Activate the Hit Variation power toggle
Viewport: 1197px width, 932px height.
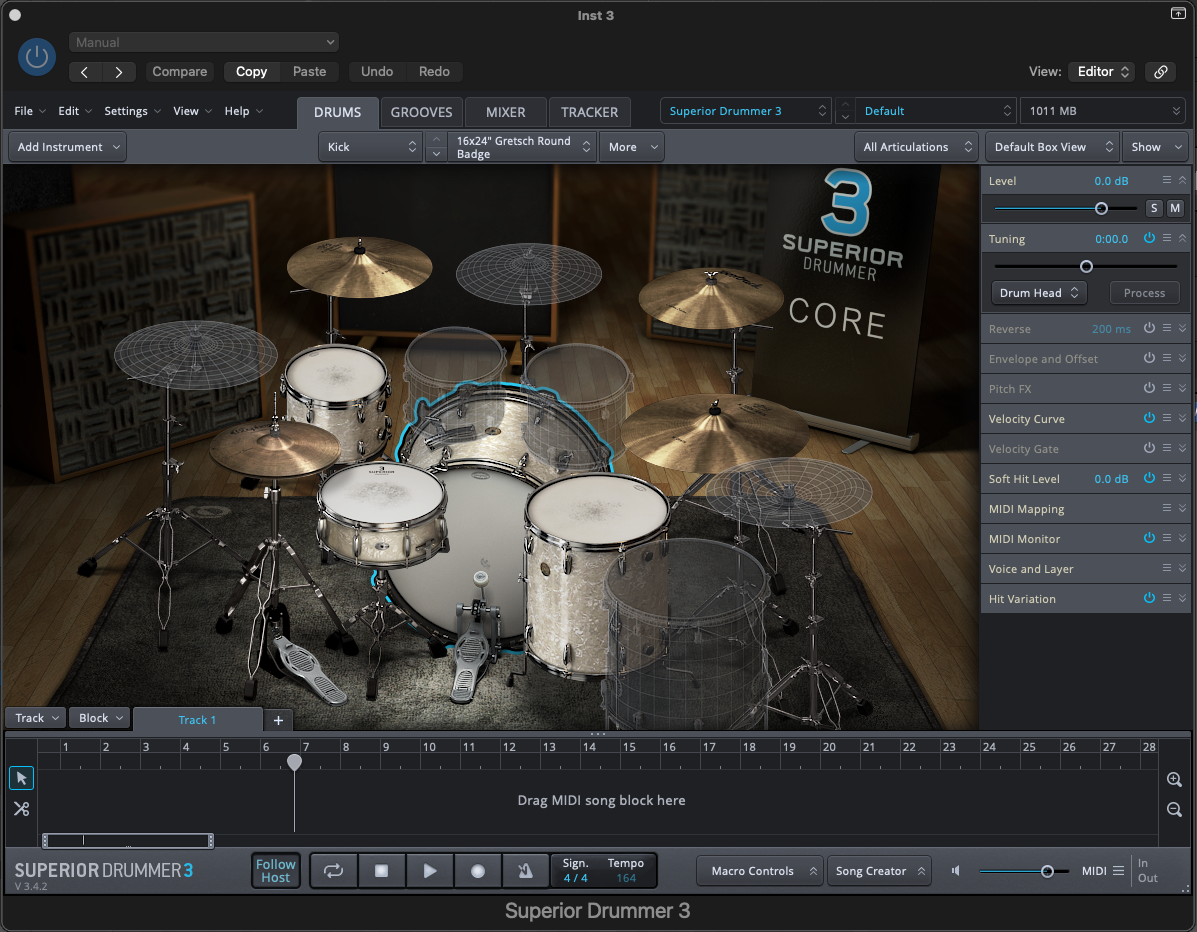pyautogui.click(x=1149, y=598)
